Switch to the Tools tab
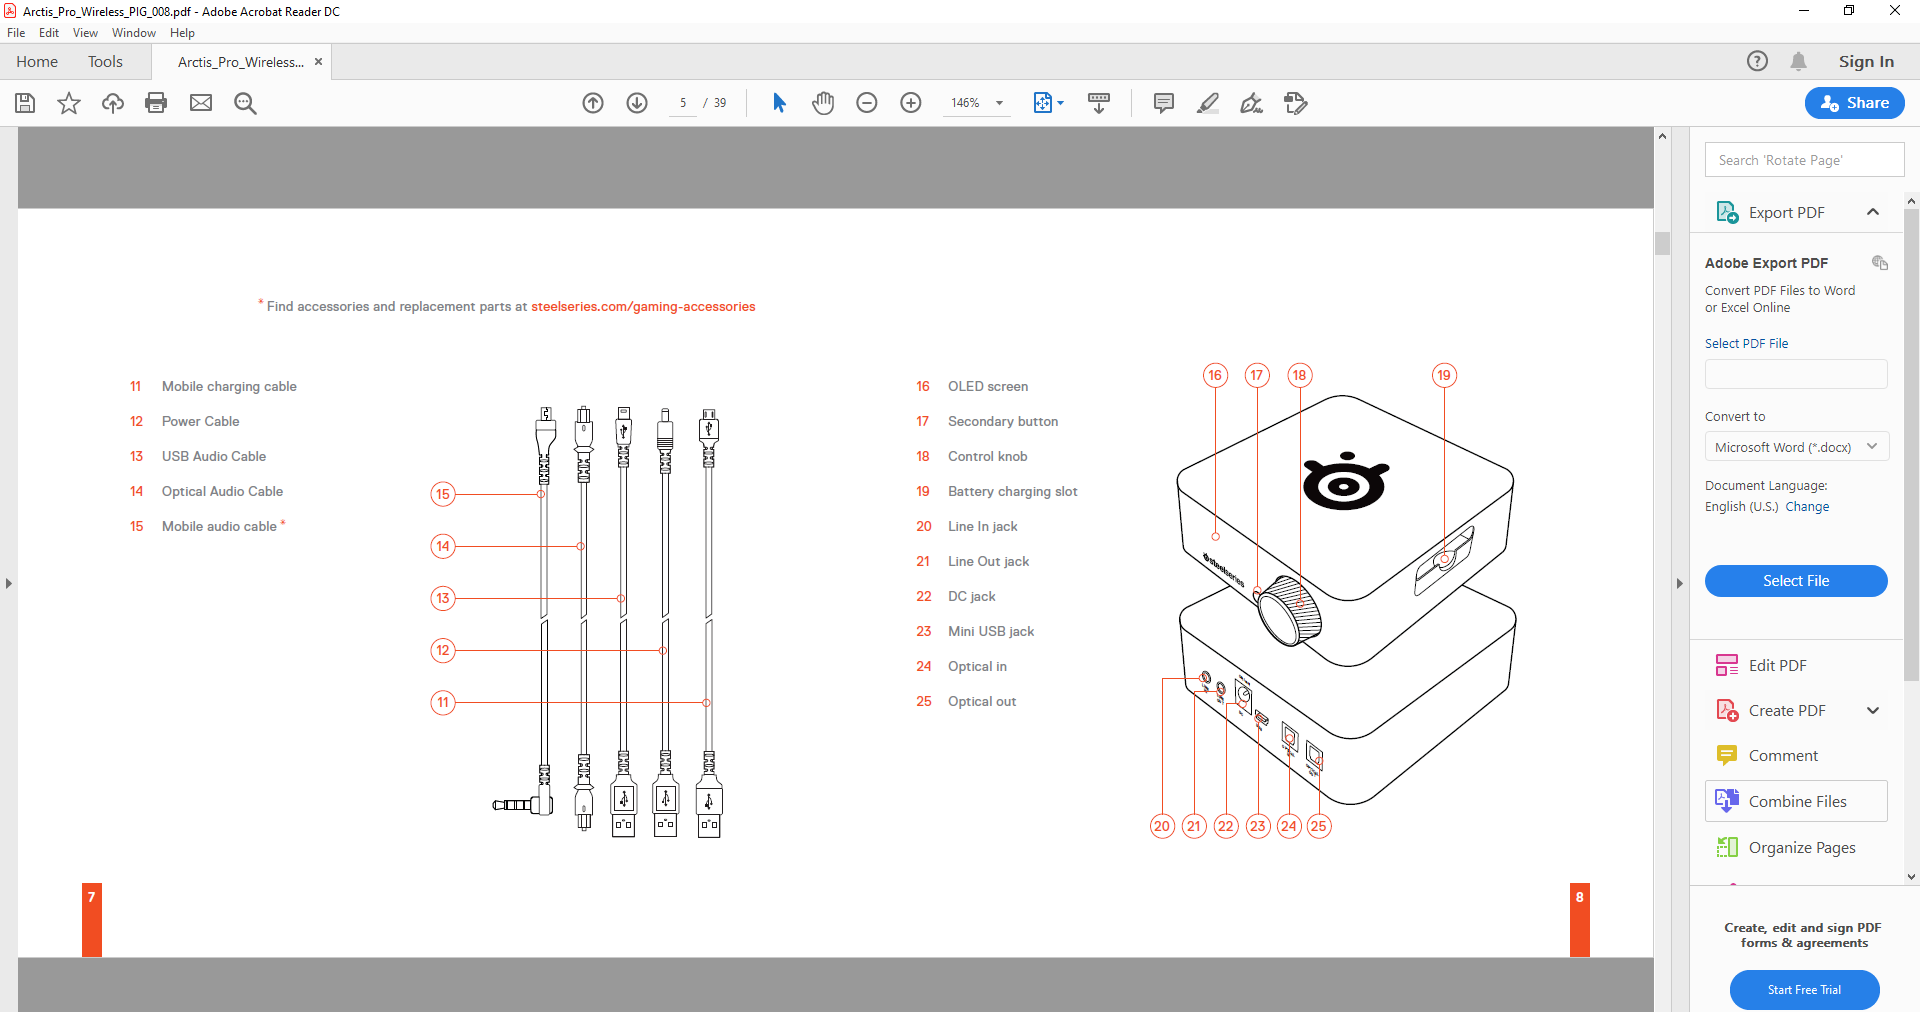1920x1012 pixels. coord(105,62)
